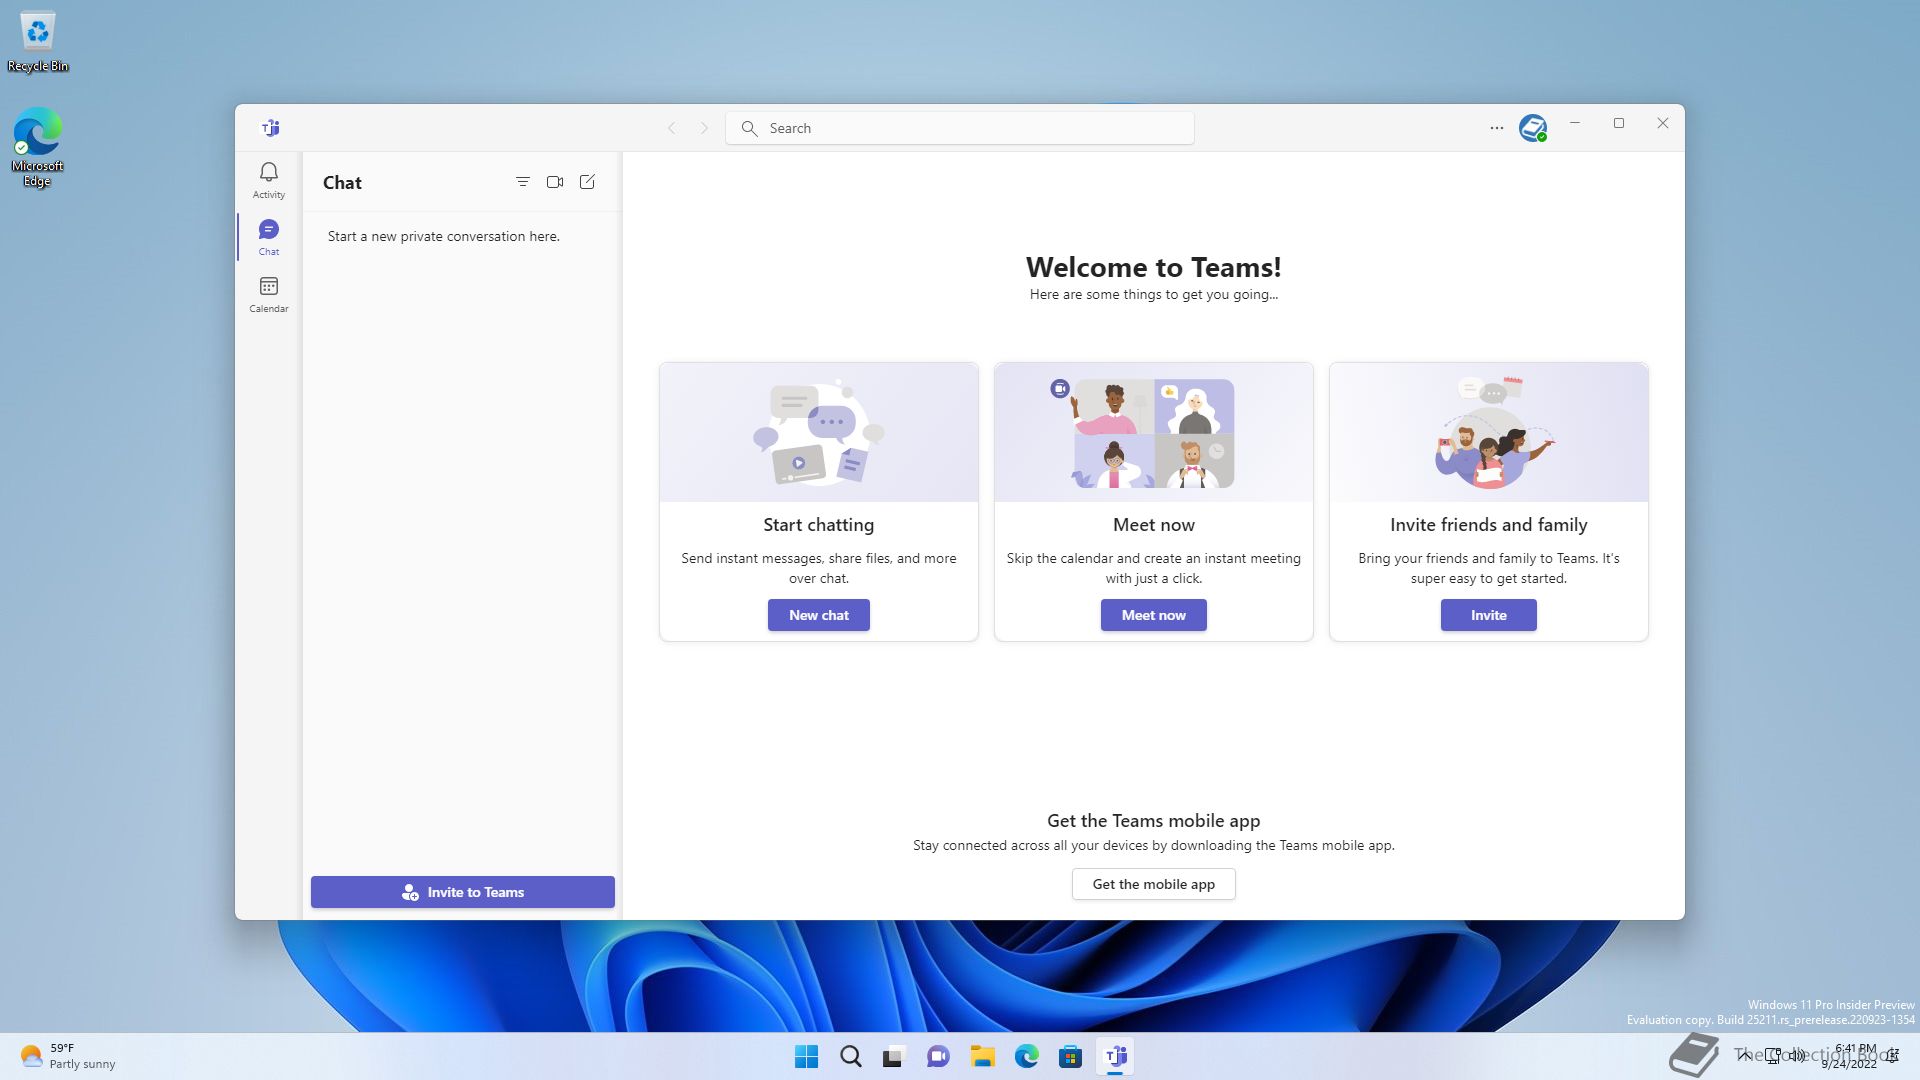The width and height of the screenshot is (1920, 1080).
Task: Click the Search input field
Action: [x=960, y=128]
